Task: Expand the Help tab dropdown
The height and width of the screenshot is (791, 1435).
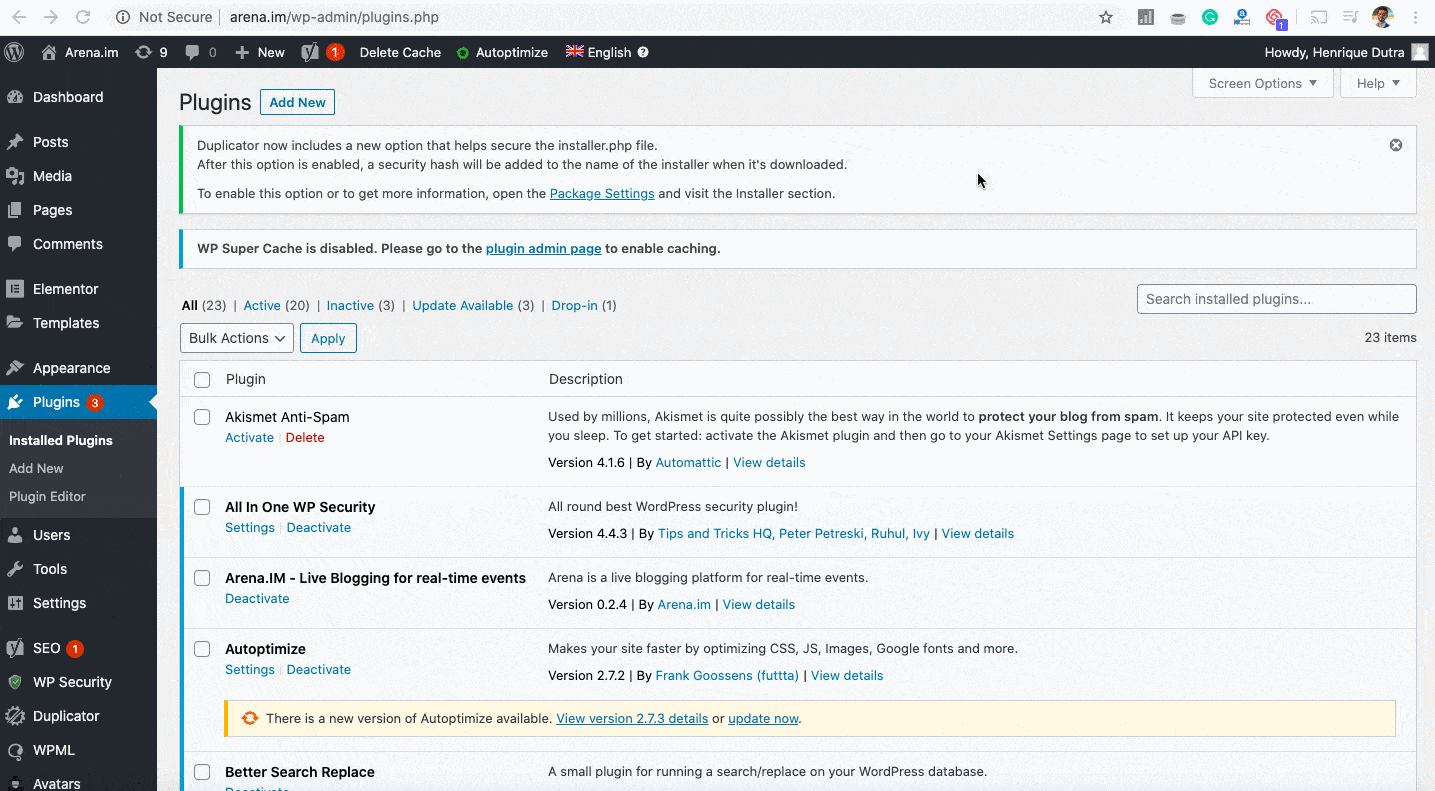Action: click(x=1377, y=83)
